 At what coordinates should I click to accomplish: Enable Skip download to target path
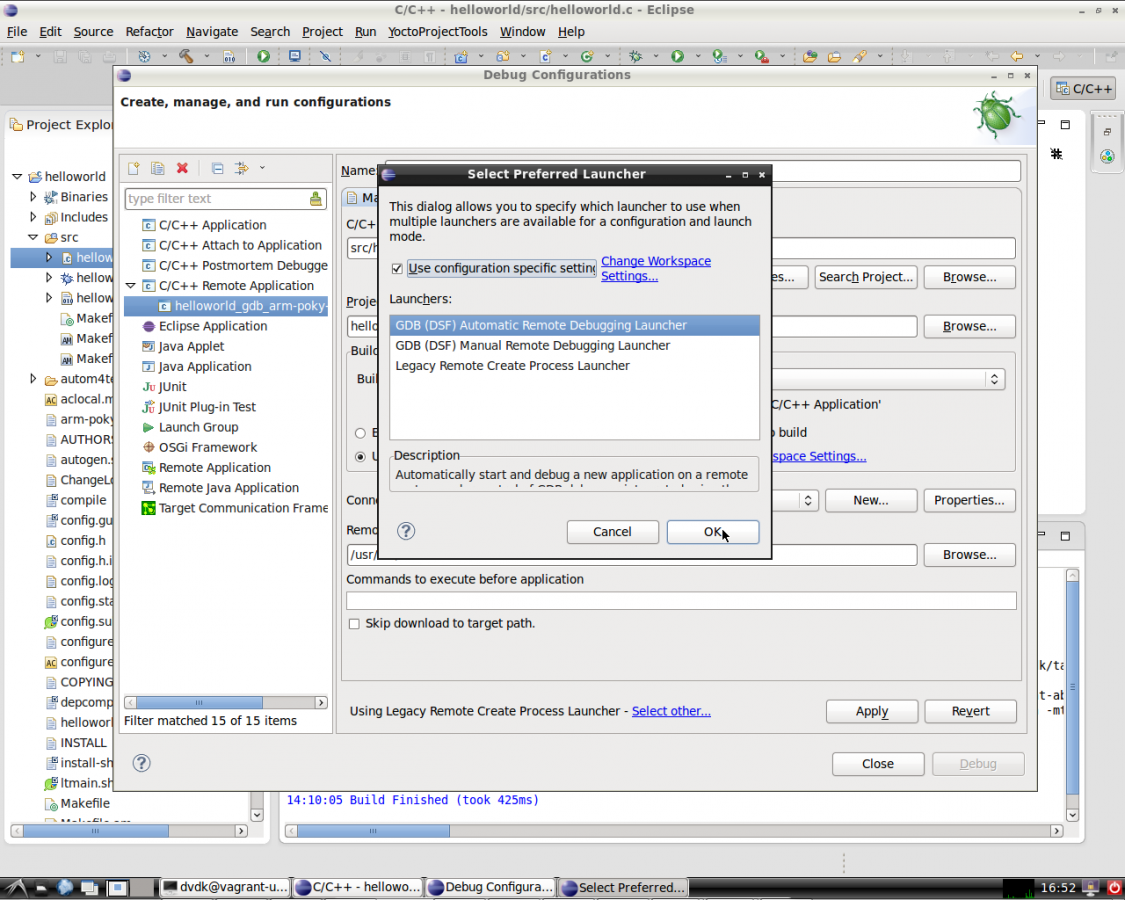tap(354, 624)
